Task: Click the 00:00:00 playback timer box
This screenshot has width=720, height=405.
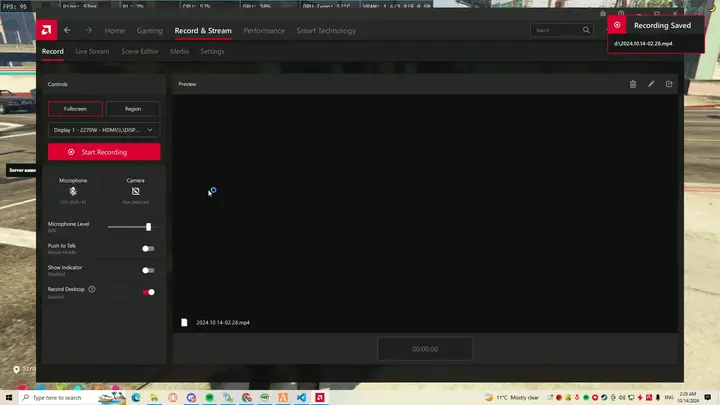Action: tap(425, 349)
